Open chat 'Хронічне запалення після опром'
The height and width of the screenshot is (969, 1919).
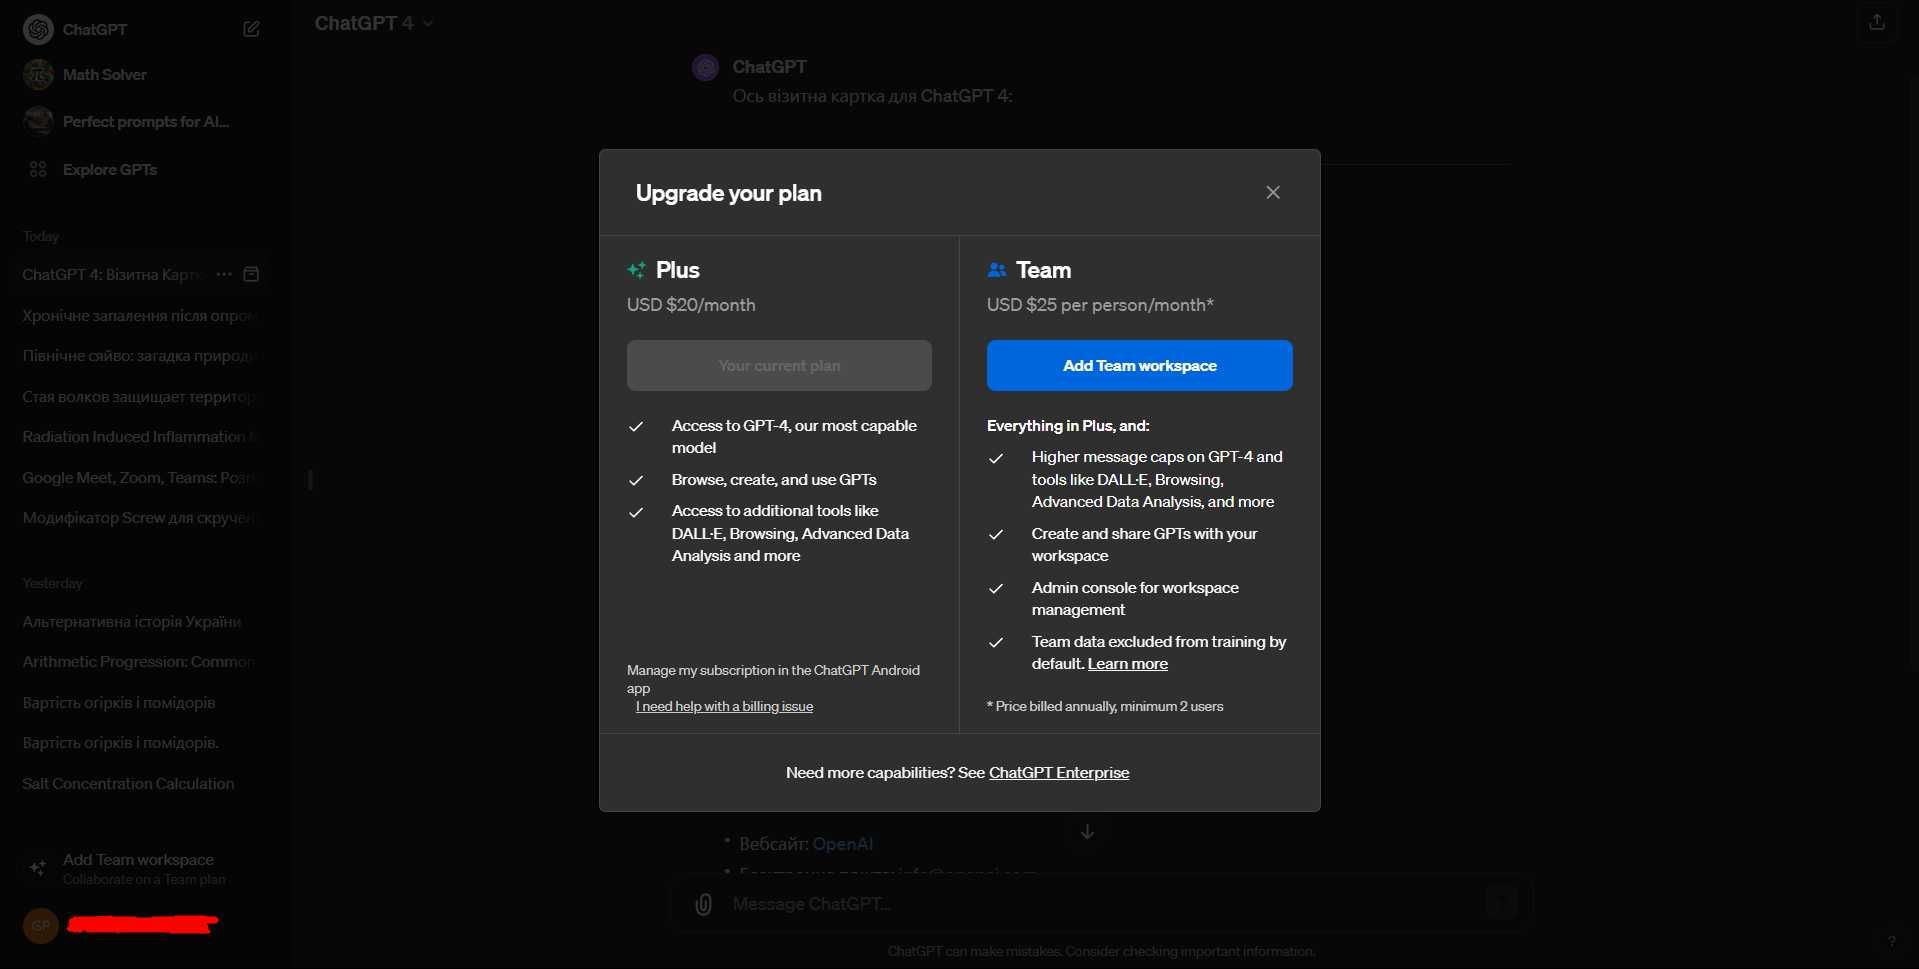(140, 315)
